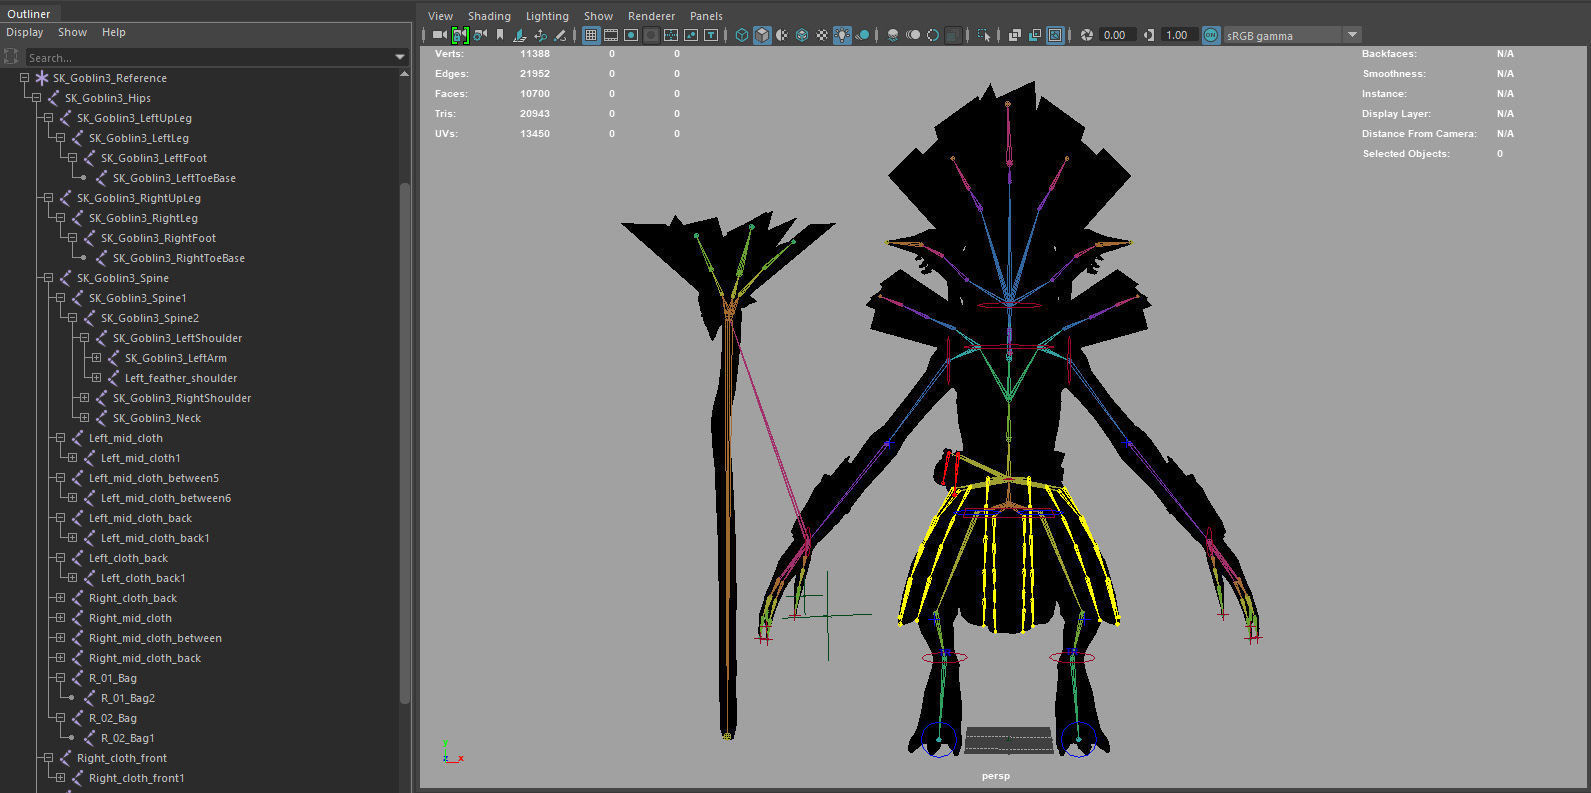This screenshot has height=793, width=1591.
Task: Open the viewport Panels menu
Action: (x=706, y=16)
